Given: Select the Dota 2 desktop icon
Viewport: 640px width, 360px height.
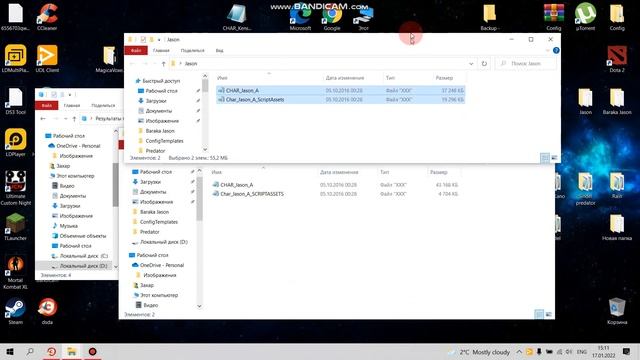Looking at the screenshot, I should point(617,58).
